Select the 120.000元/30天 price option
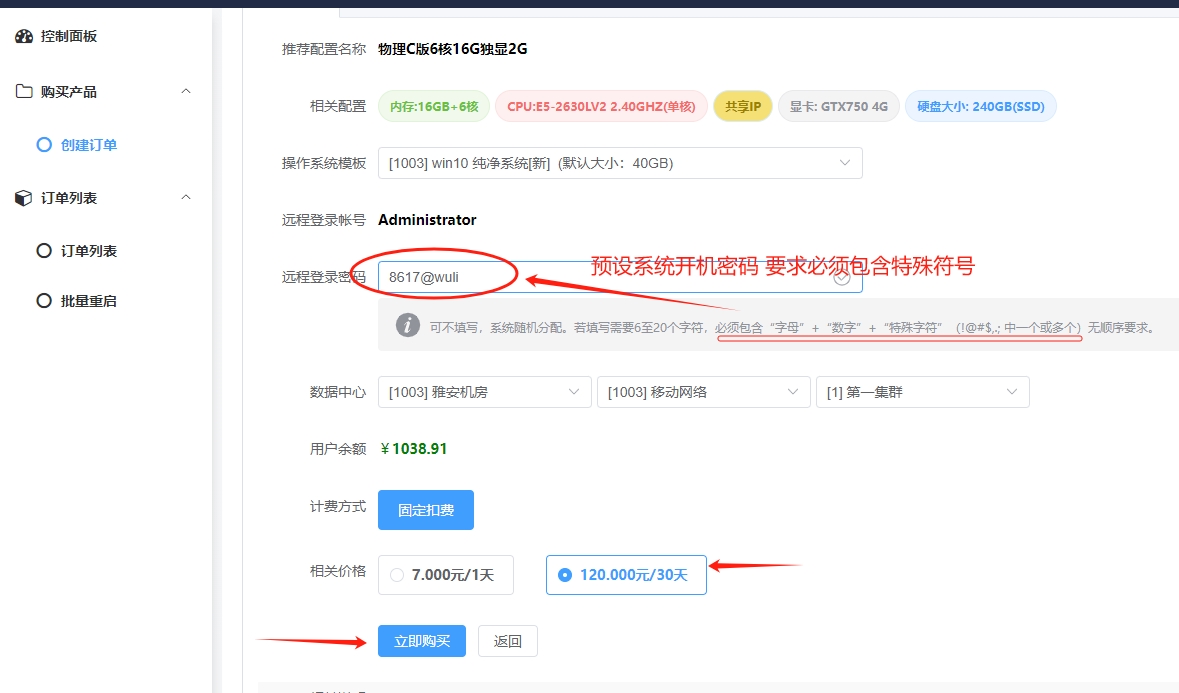The image size is (1179, 693). (626, 575)
